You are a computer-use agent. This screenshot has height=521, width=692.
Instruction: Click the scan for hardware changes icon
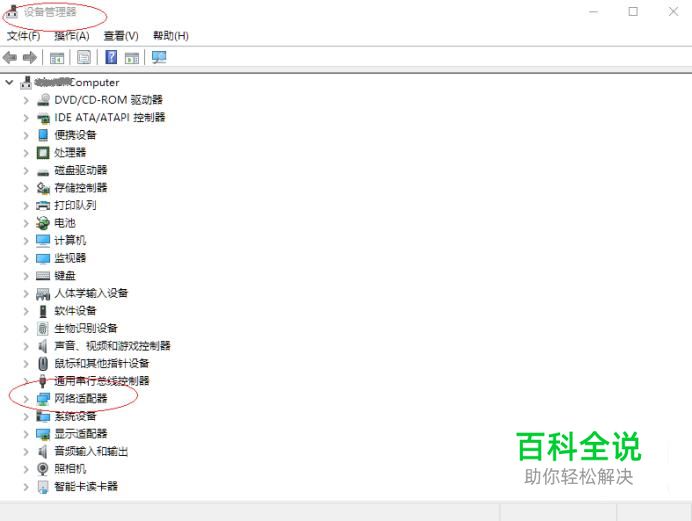[x=159, y=57]
